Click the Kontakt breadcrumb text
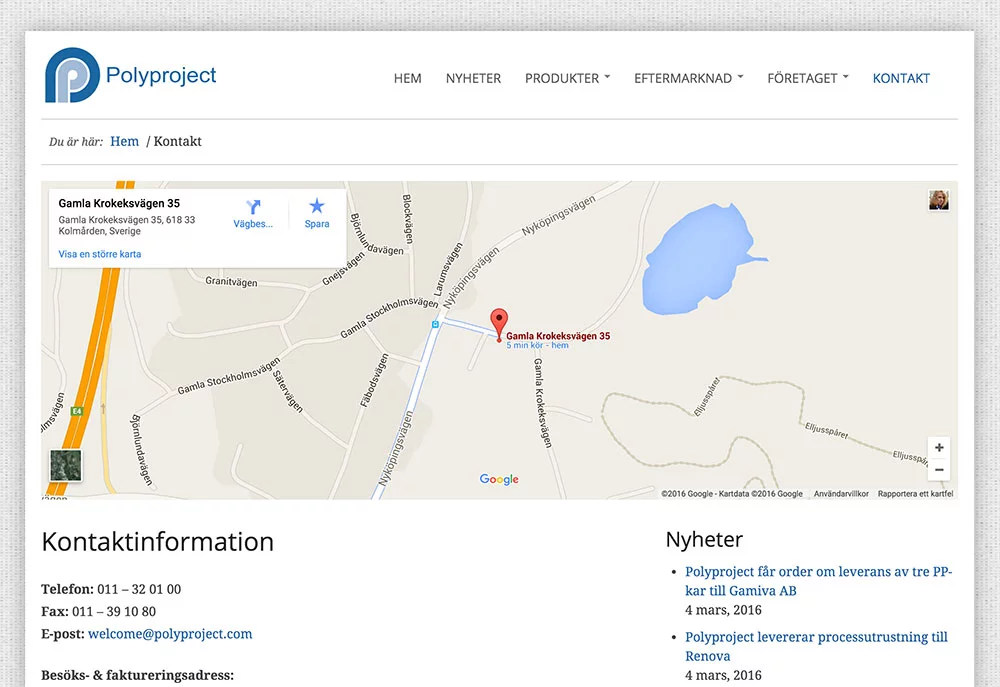Screen dimensions: 1000x687 coord(177,141)
